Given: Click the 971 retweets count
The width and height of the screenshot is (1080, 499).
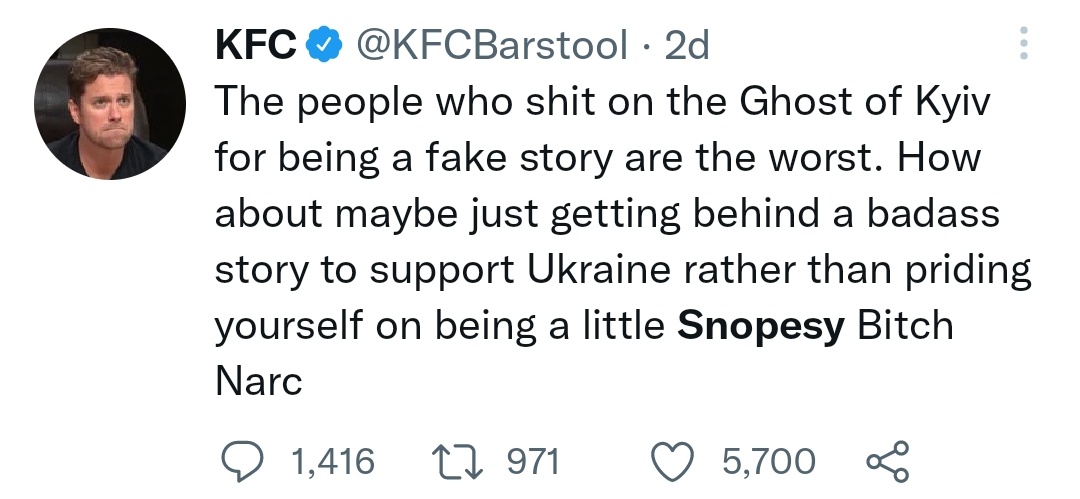Looking at the screenshot, I should (530, 461).
